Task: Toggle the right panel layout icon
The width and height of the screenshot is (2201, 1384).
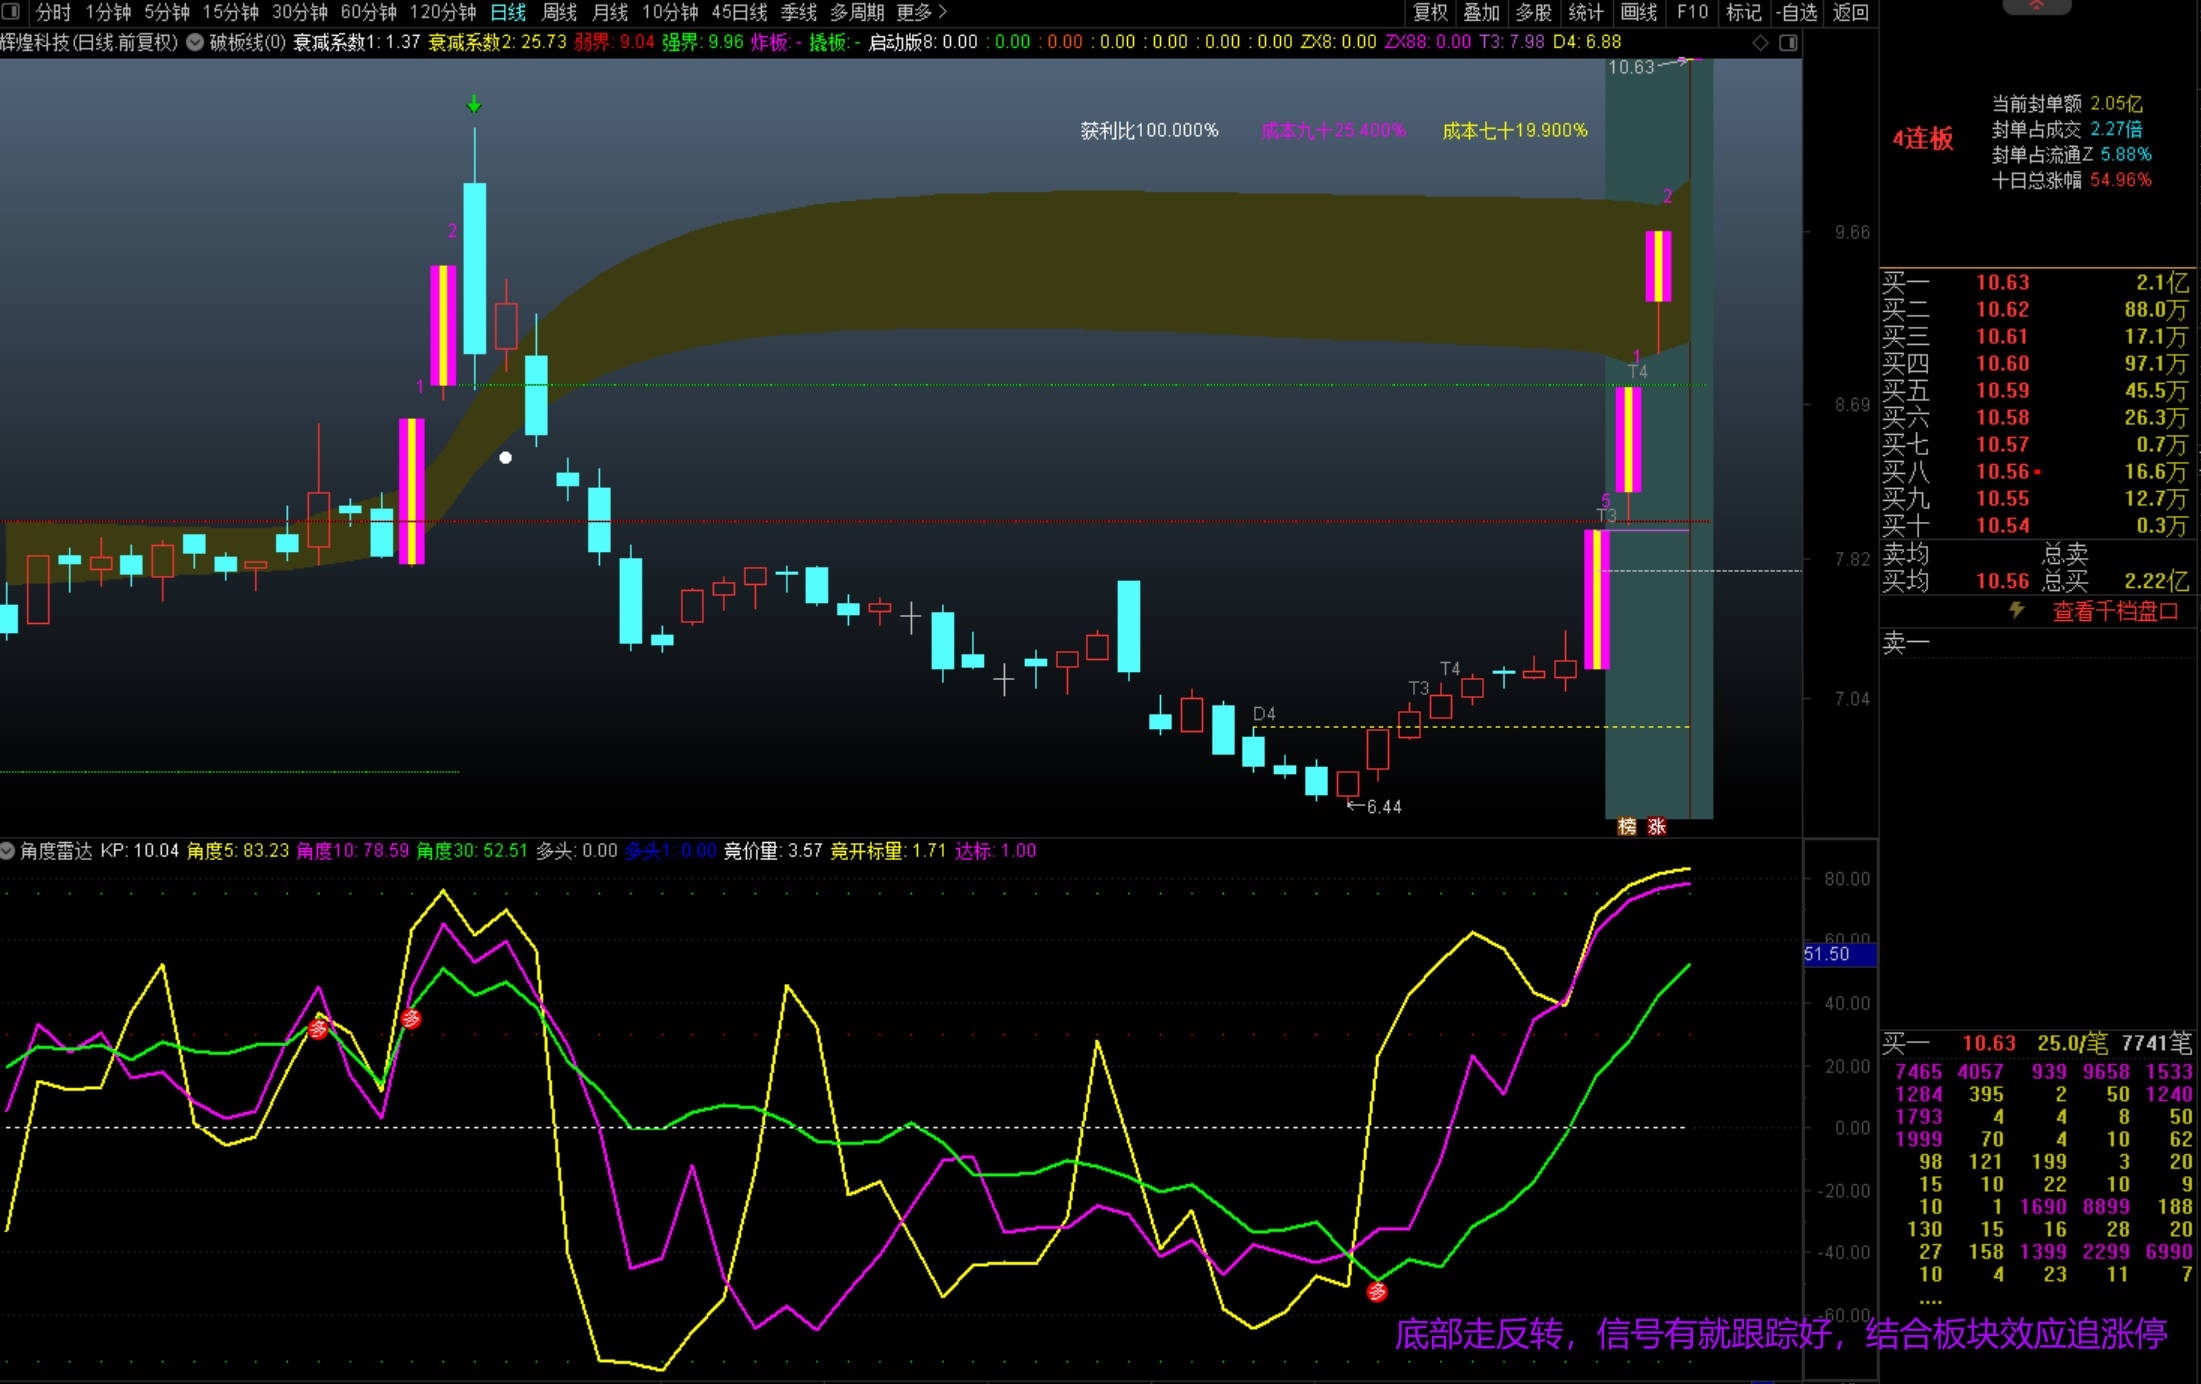Action: (x=1788, y=43)
